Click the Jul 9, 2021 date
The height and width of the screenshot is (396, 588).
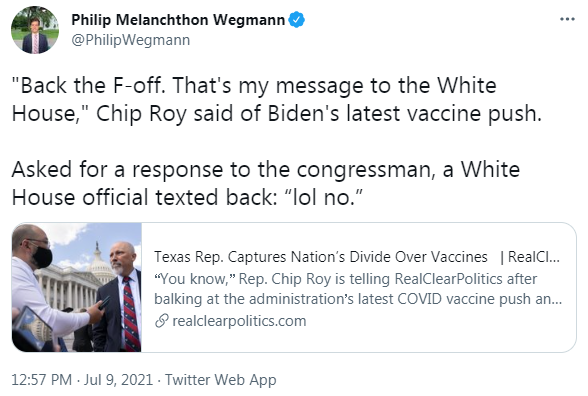[x=118, y=380]
